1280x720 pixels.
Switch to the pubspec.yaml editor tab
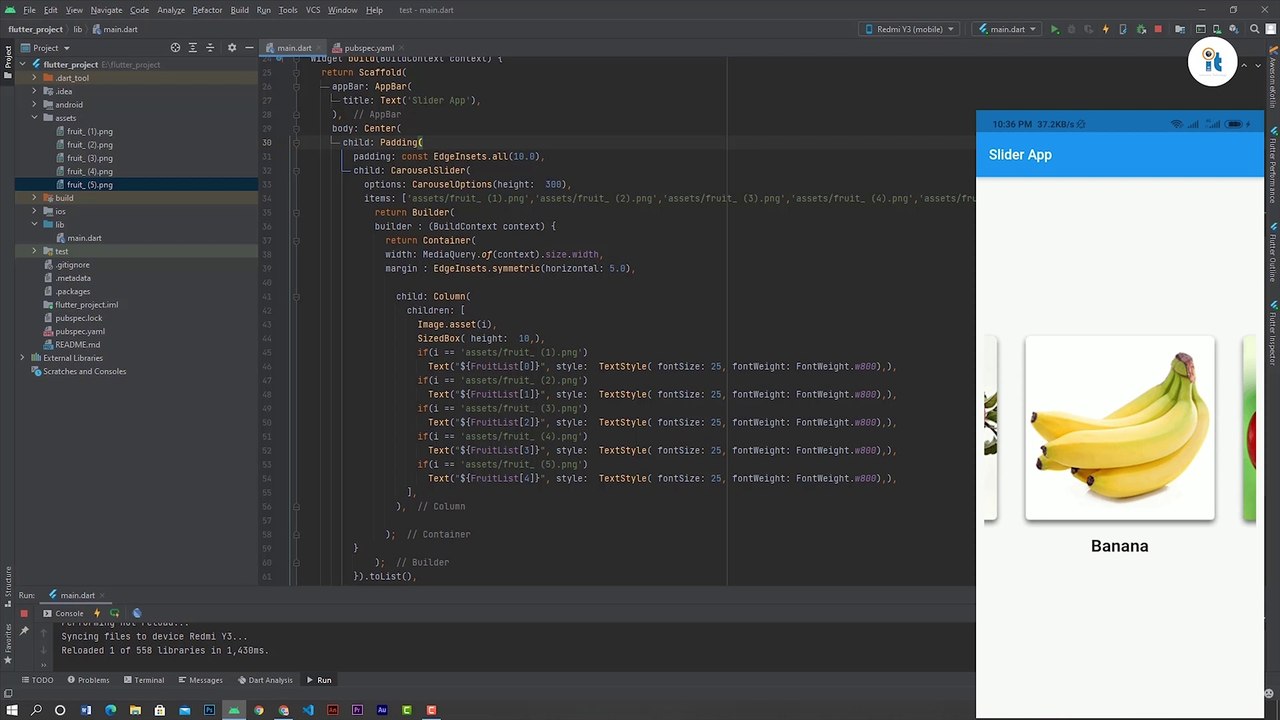tap(369, 48)
